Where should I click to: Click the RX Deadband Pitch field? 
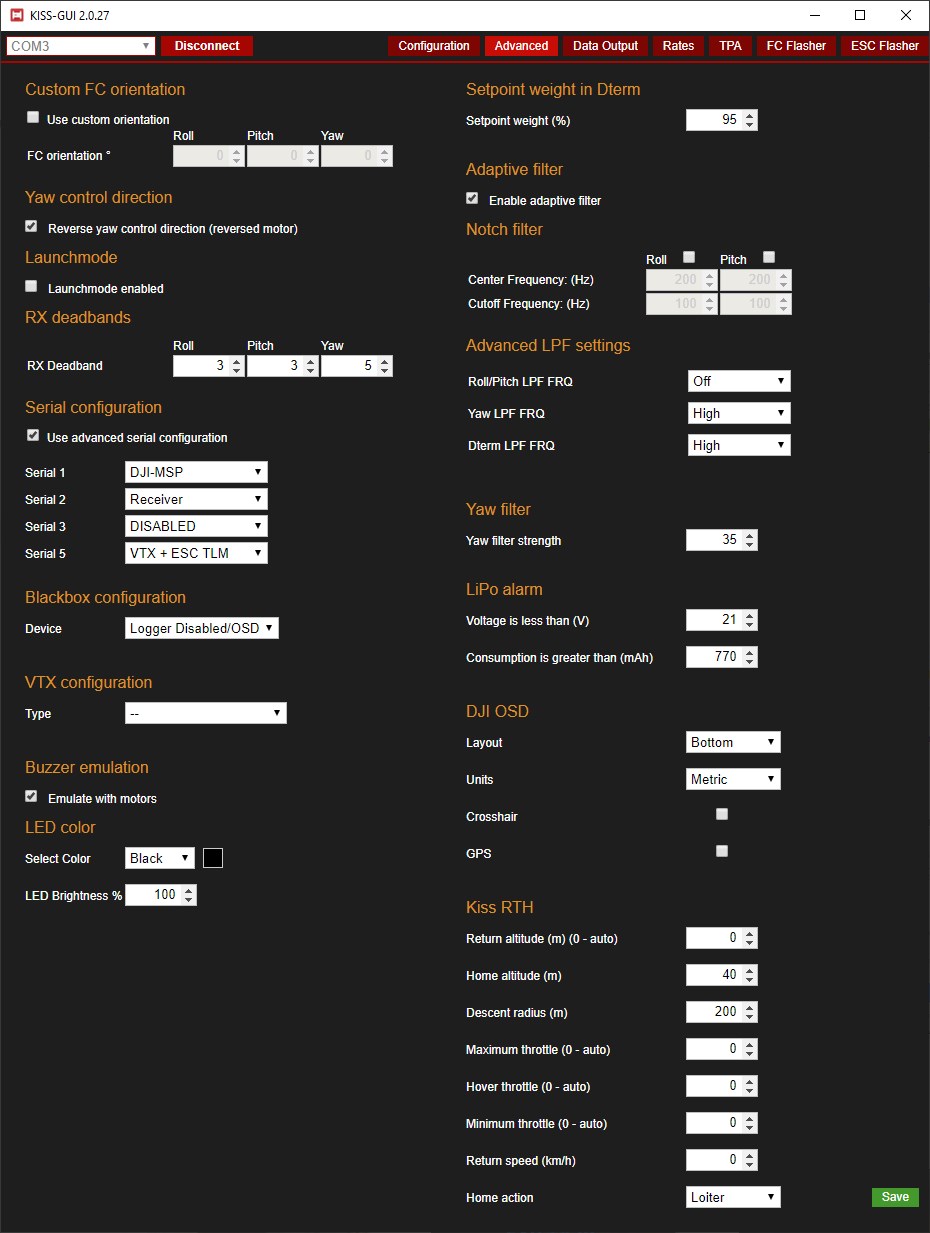point(282,366)
